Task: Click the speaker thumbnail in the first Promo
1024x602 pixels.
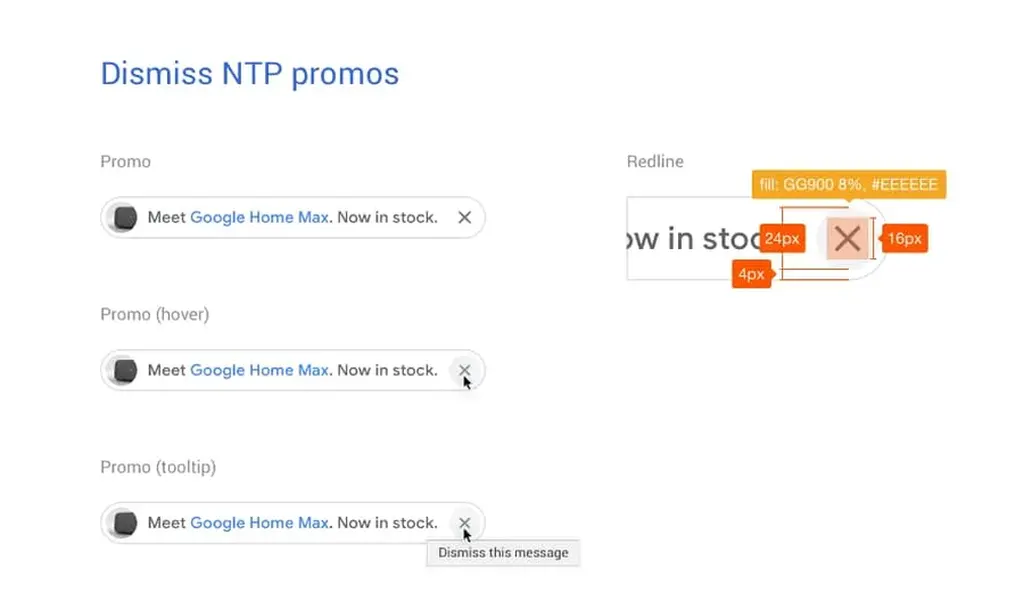Action: click(x=125, y=217)
